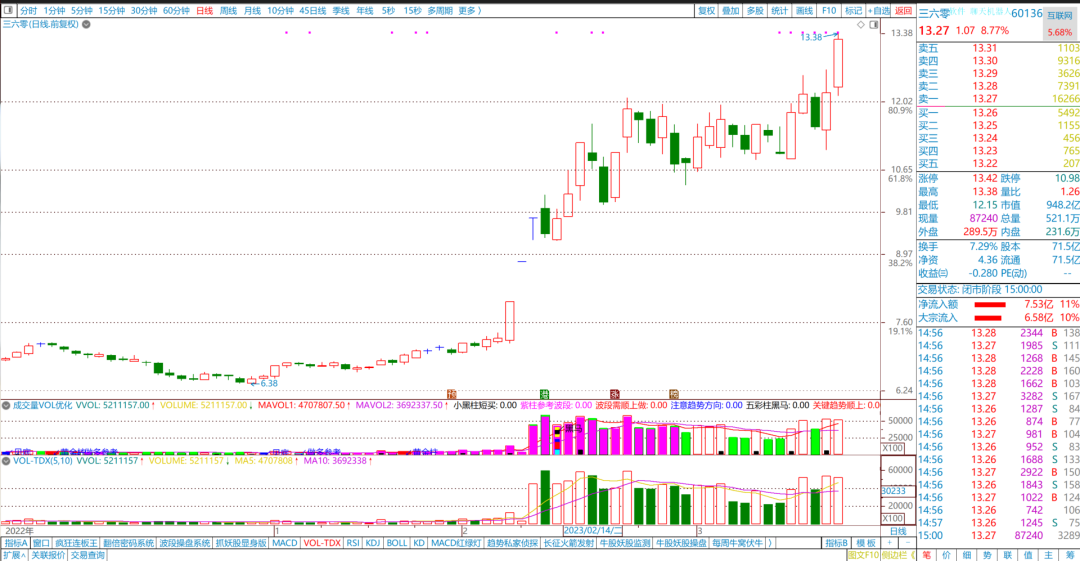Select the 45日线 period
The image size is (1080, 561).
click(313, 11)
